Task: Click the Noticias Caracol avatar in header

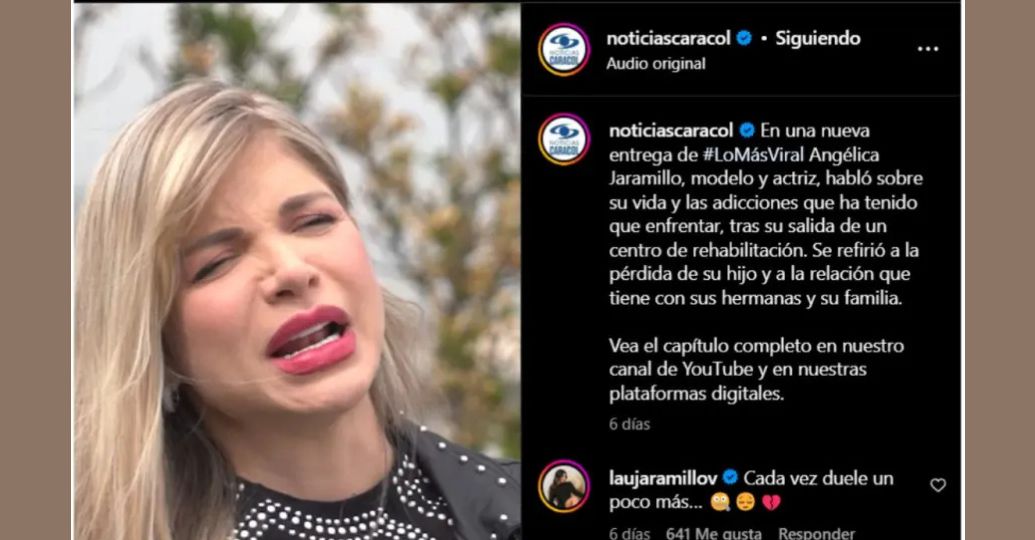Action: tap(564, 50)
